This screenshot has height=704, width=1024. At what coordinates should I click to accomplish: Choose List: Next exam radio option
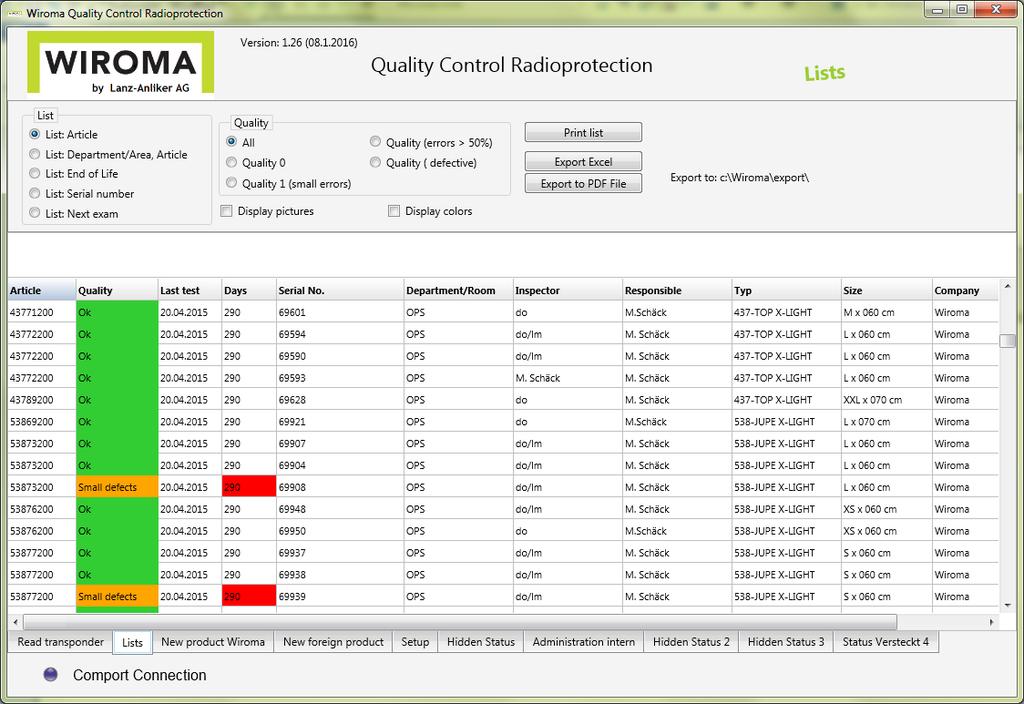click(35, 213)
